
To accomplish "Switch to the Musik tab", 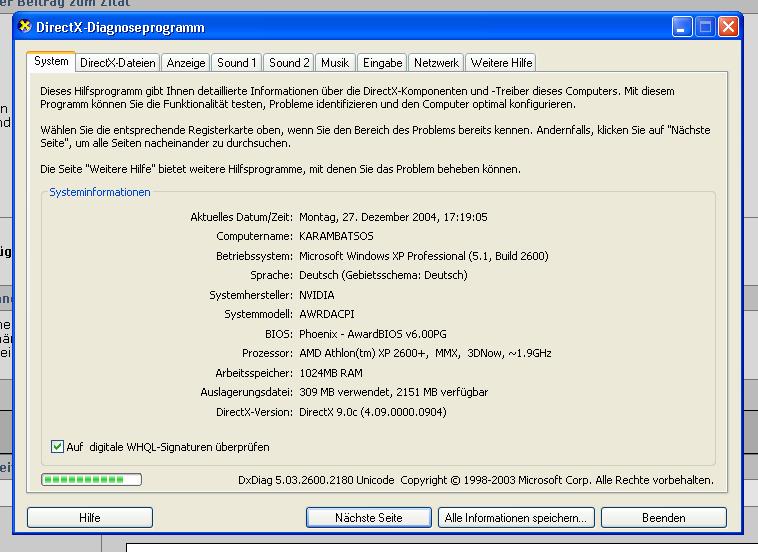I will tap(335, 63).
